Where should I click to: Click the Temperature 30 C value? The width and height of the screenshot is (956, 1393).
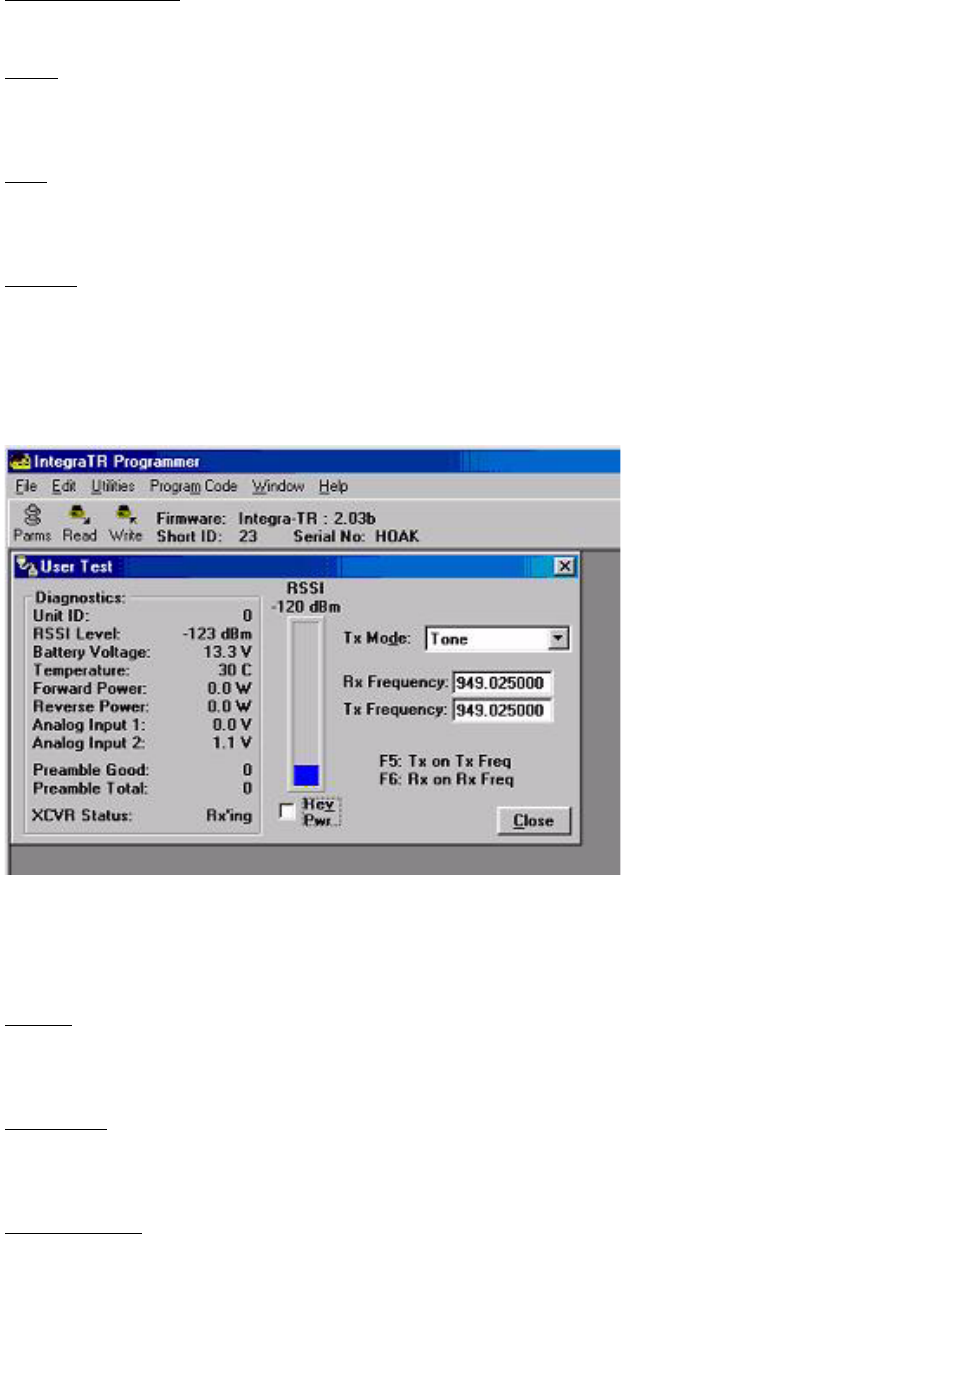[235, 670]
